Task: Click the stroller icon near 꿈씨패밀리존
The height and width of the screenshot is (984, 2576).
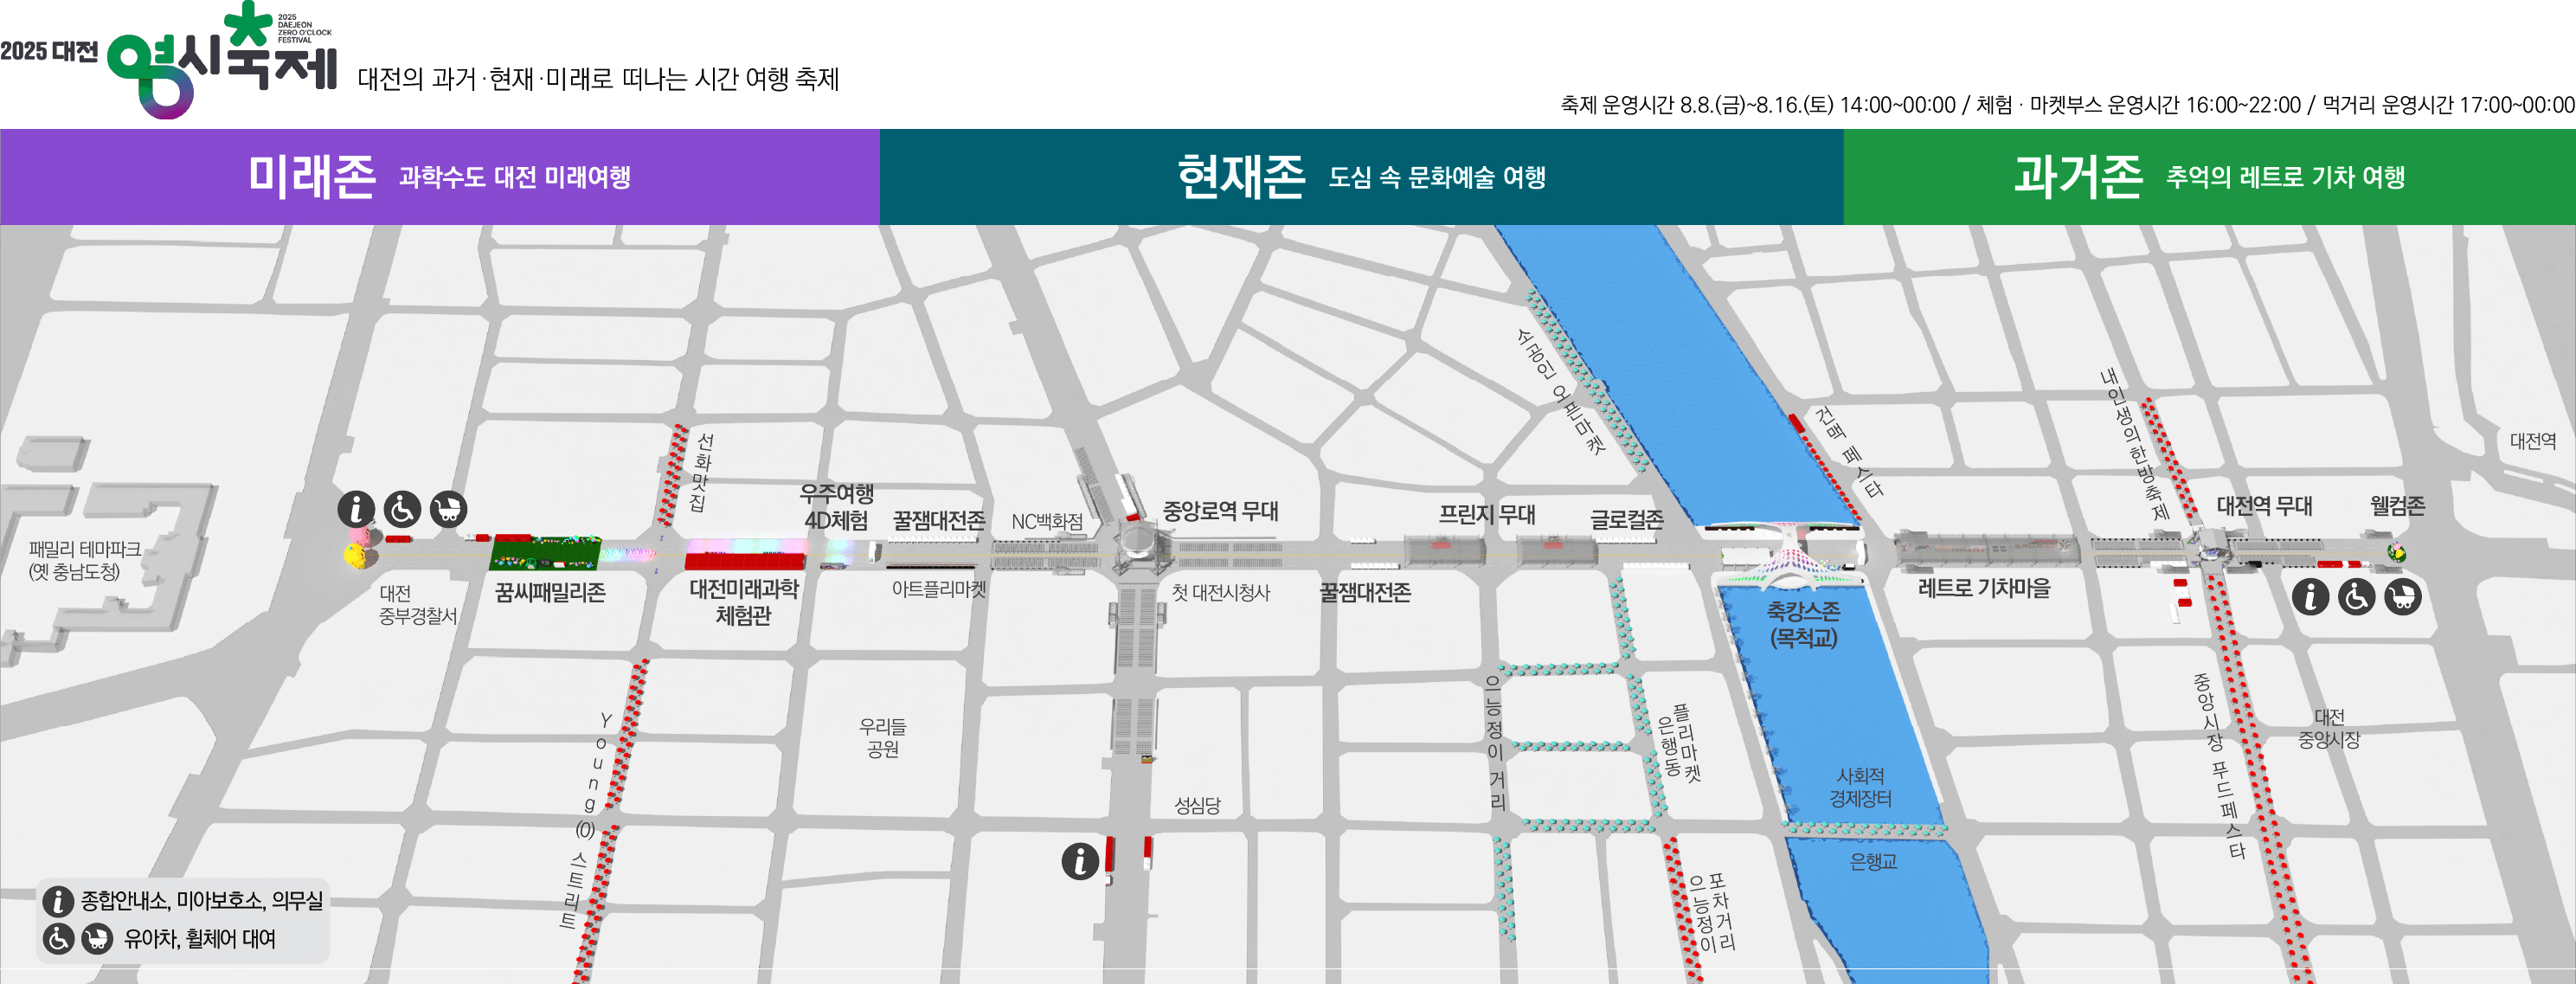Action: pos(449,509)
